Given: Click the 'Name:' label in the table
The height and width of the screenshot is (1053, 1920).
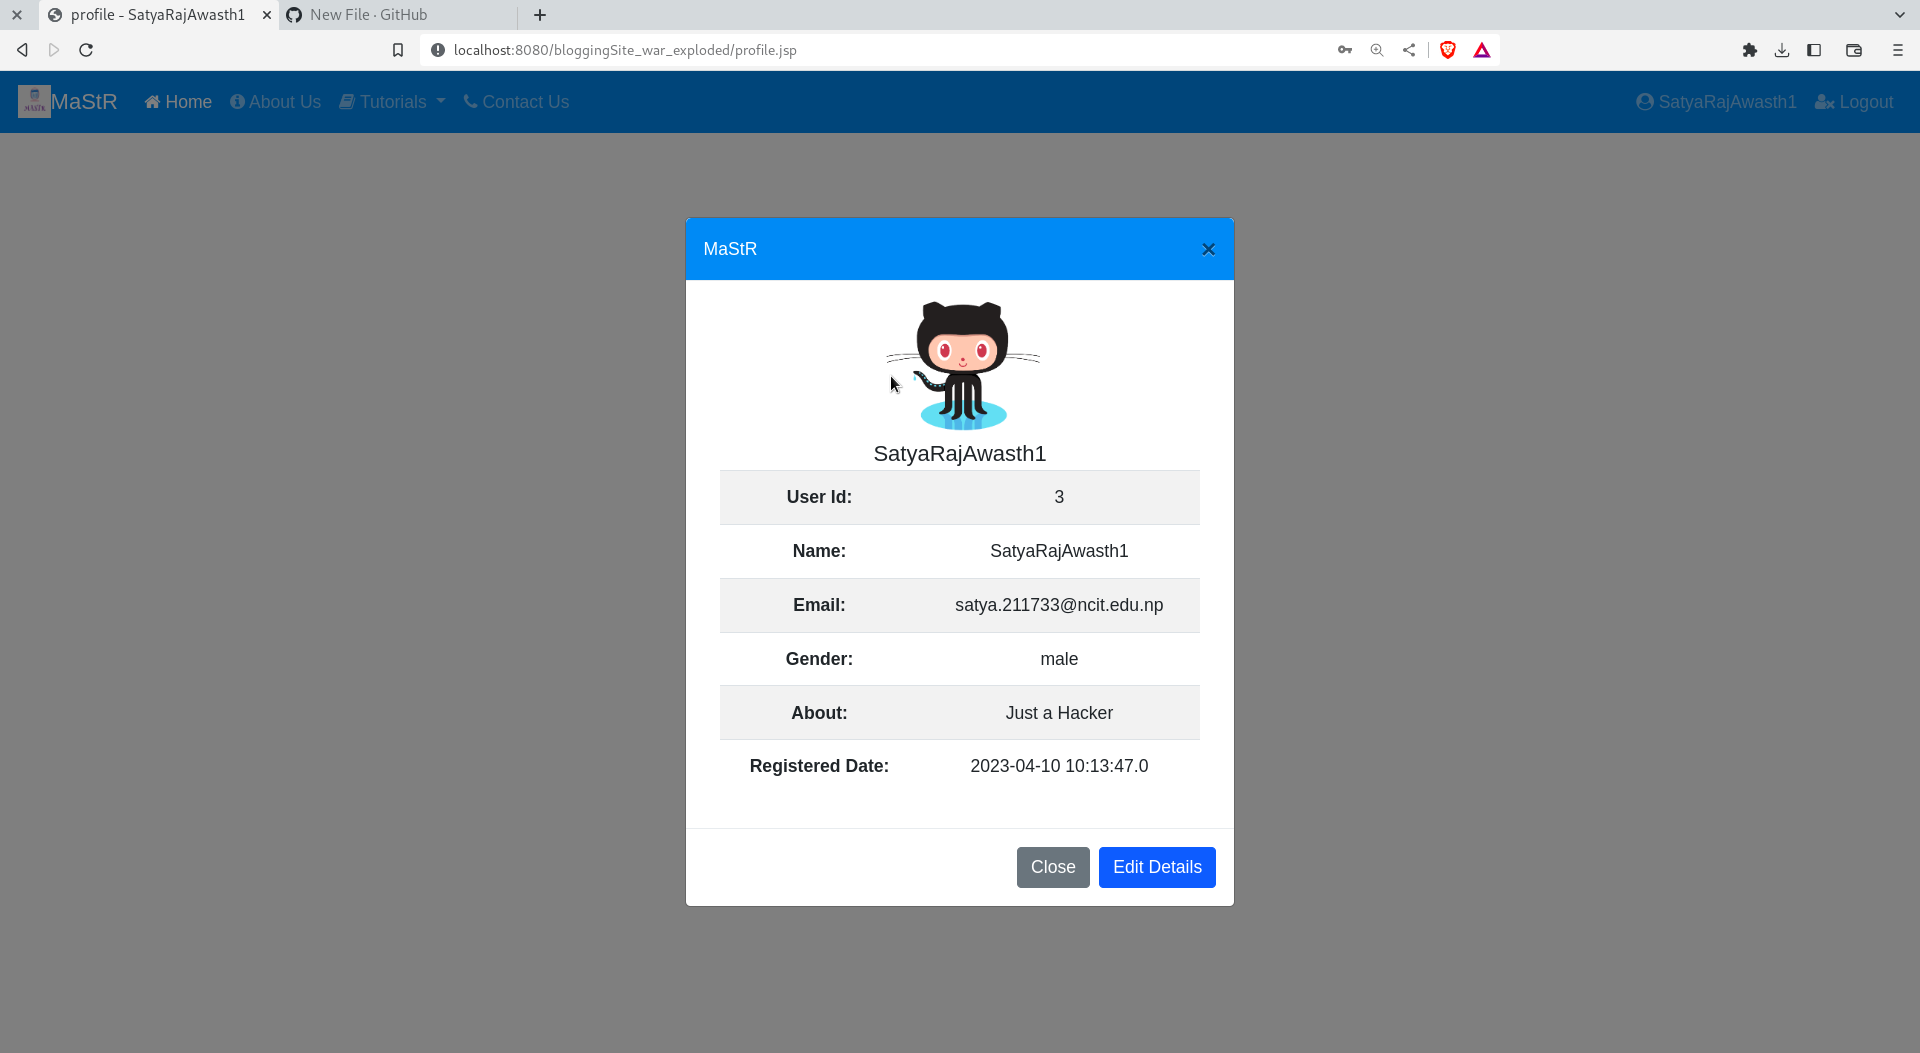Looking at the screenshot, I should click(819, 551).
